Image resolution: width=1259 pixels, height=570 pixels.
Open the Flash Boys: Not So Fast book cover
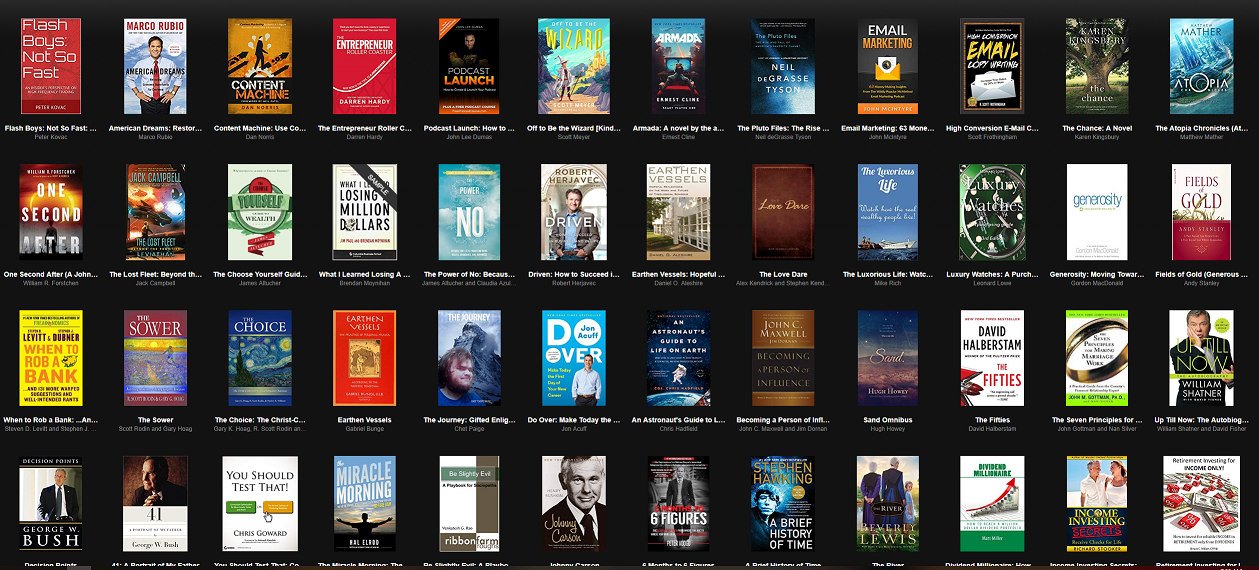coord(51,66)
